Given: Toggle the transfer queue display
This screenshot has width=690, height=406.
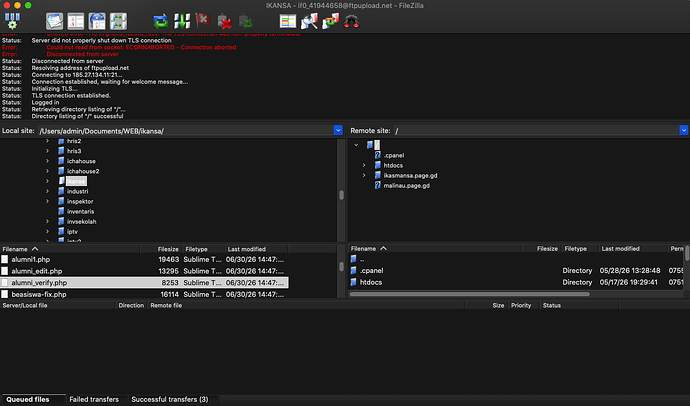Looking at the screenshot, I should point(118,21).
